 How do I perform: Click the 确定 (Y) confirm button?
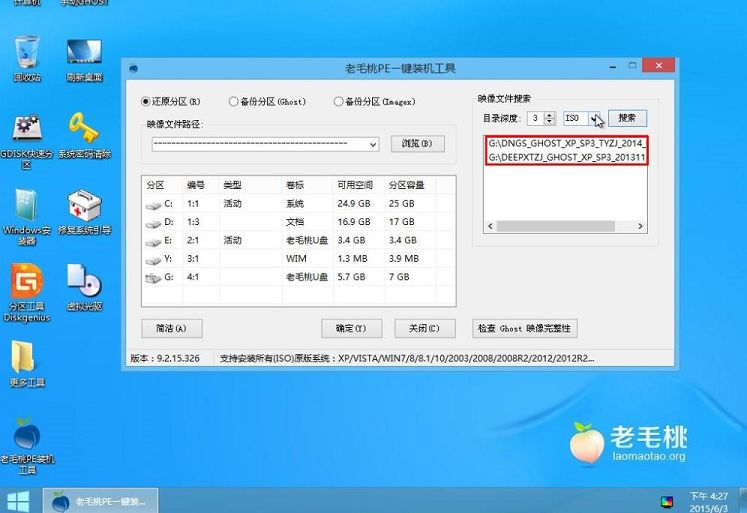351,328
